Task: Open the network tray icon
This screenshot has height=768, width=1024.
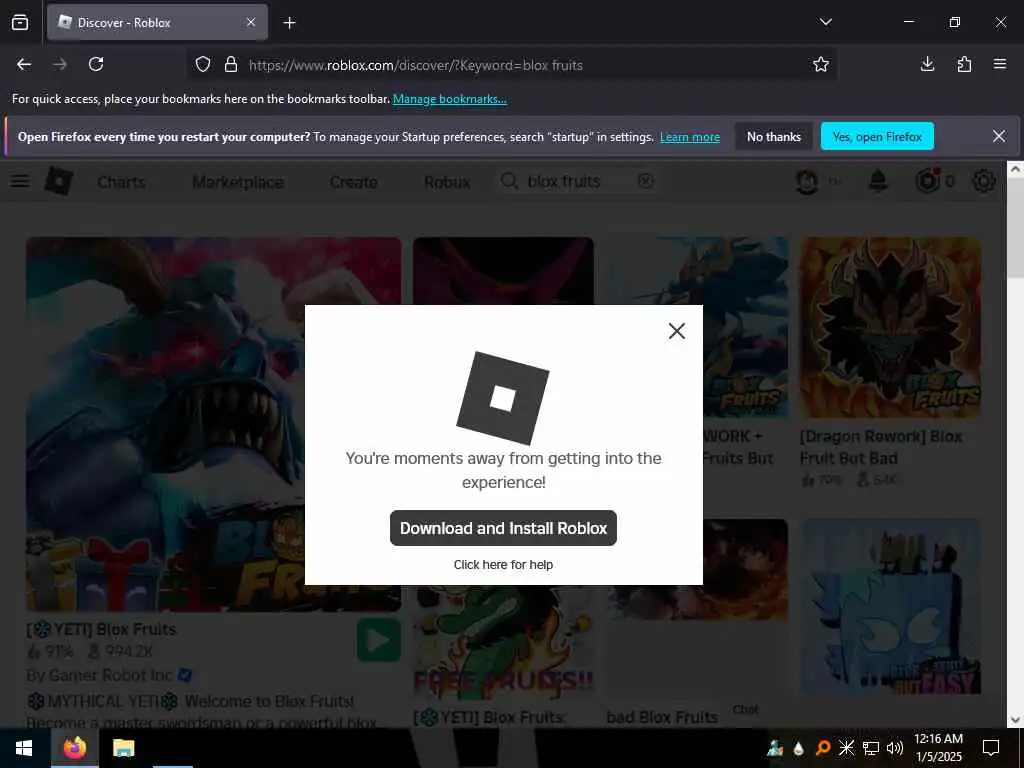Action: 871,748
